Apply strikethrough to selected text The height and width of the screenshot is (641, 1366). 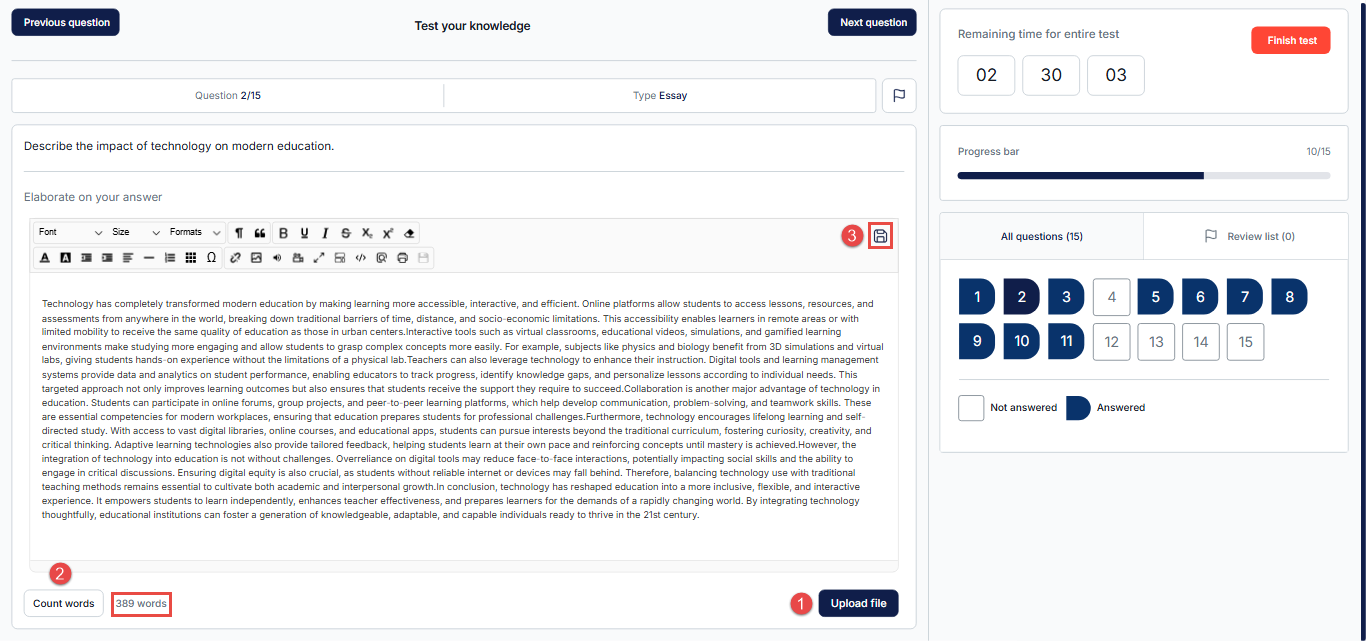[x=346, y=233]
